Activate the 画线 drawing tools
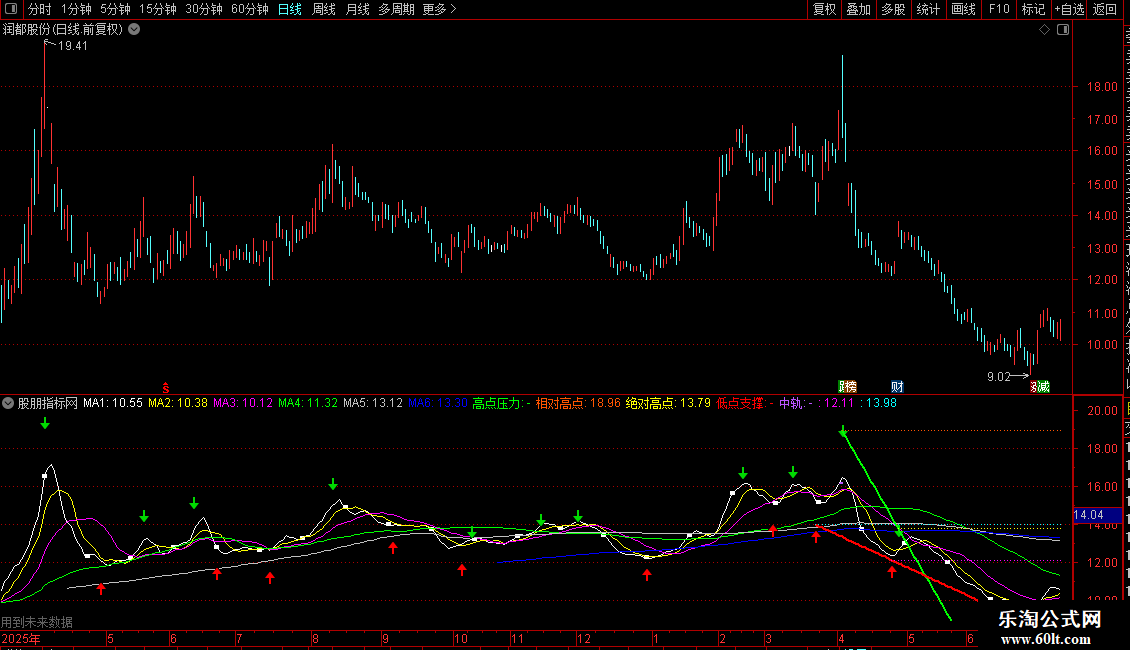The image size is (1130, 650). tap(963, 9)
